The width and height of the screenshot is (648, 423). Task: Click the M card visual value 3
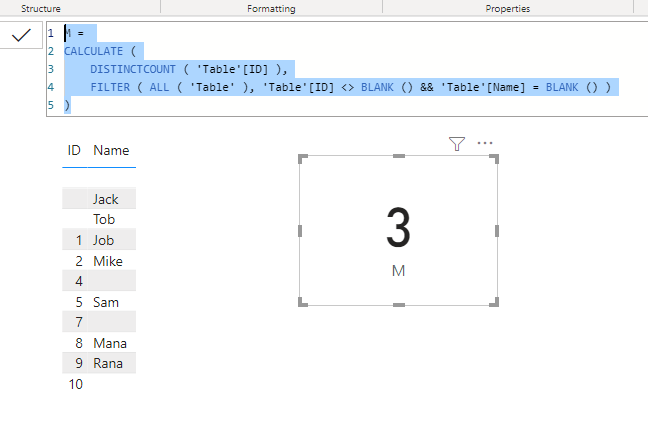click(398, 227)
